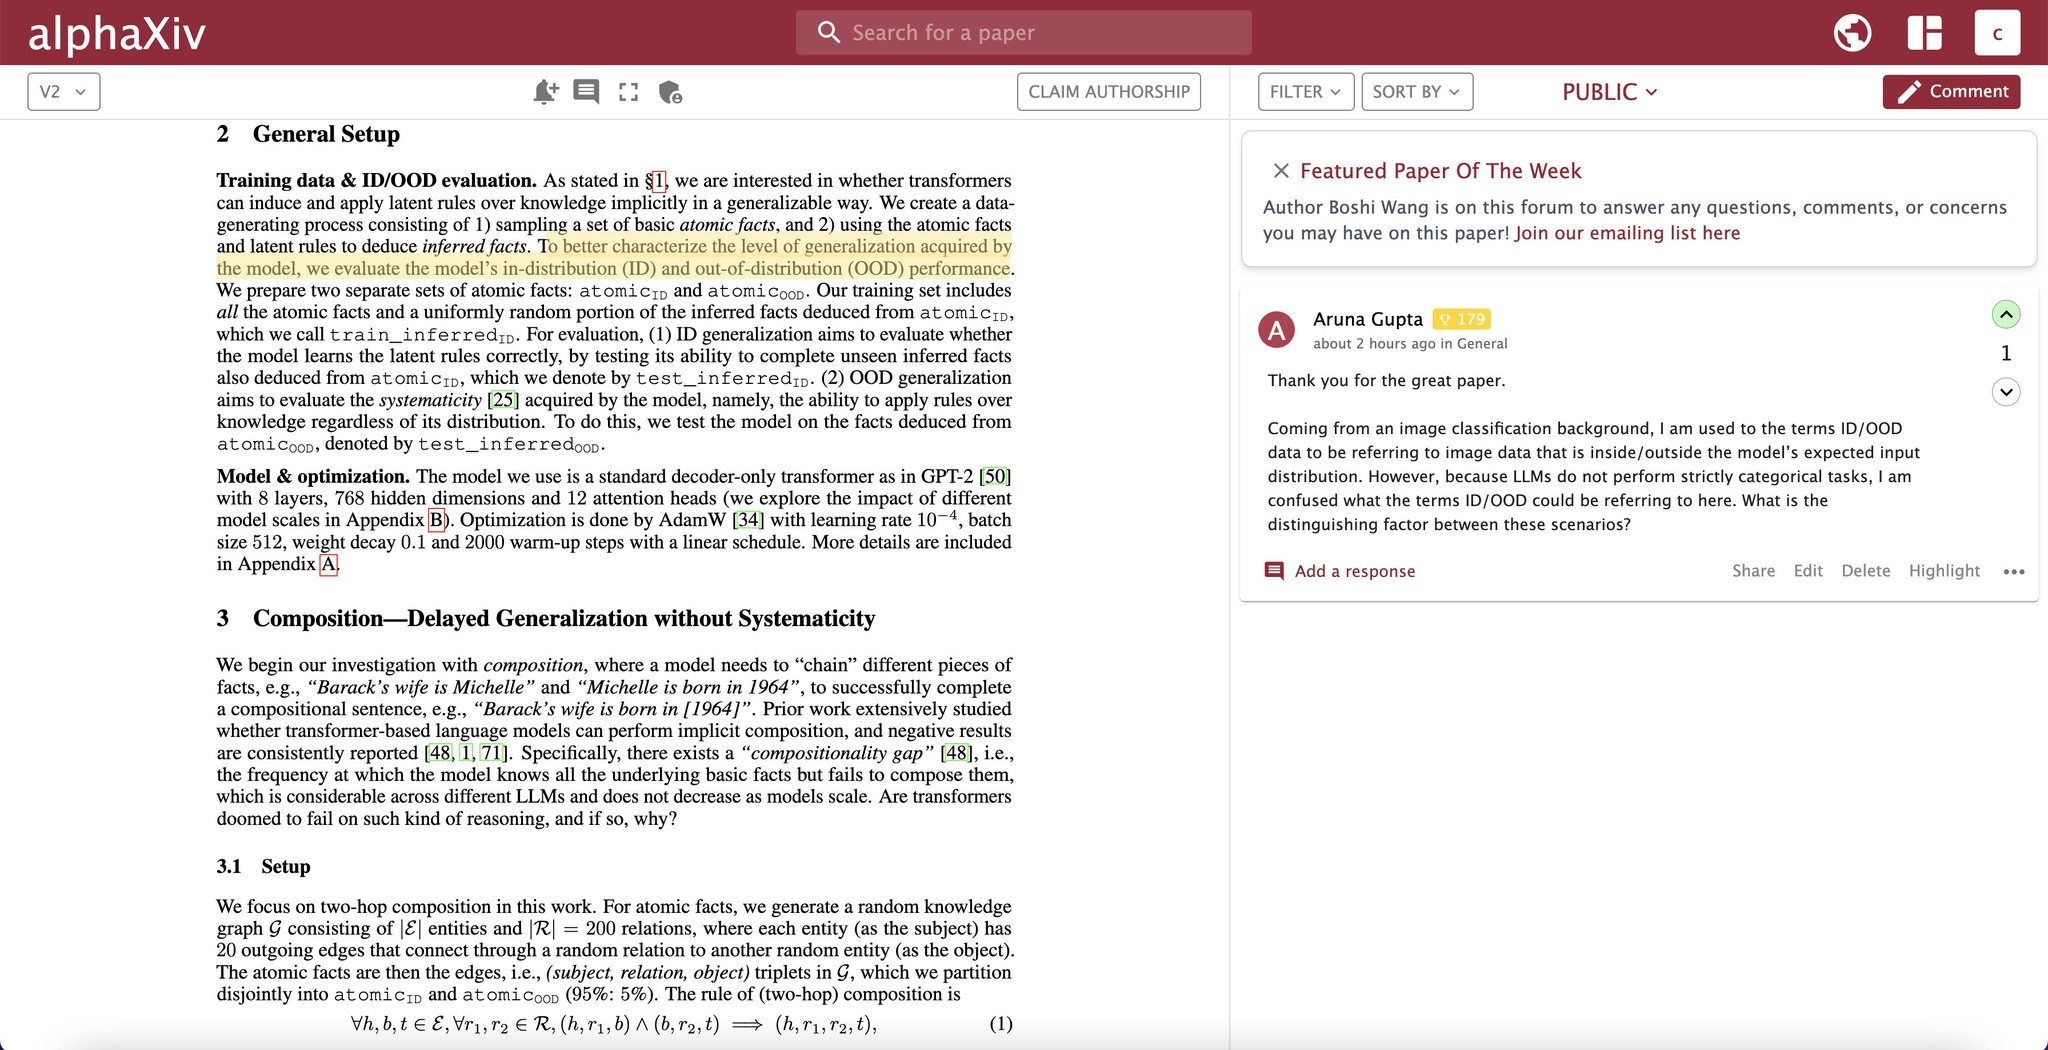Dismiss the Featured Paper Of The Week banner
This screenshot has width=2048, height=1050.
pyautogui.click(x=1280, y=171)
